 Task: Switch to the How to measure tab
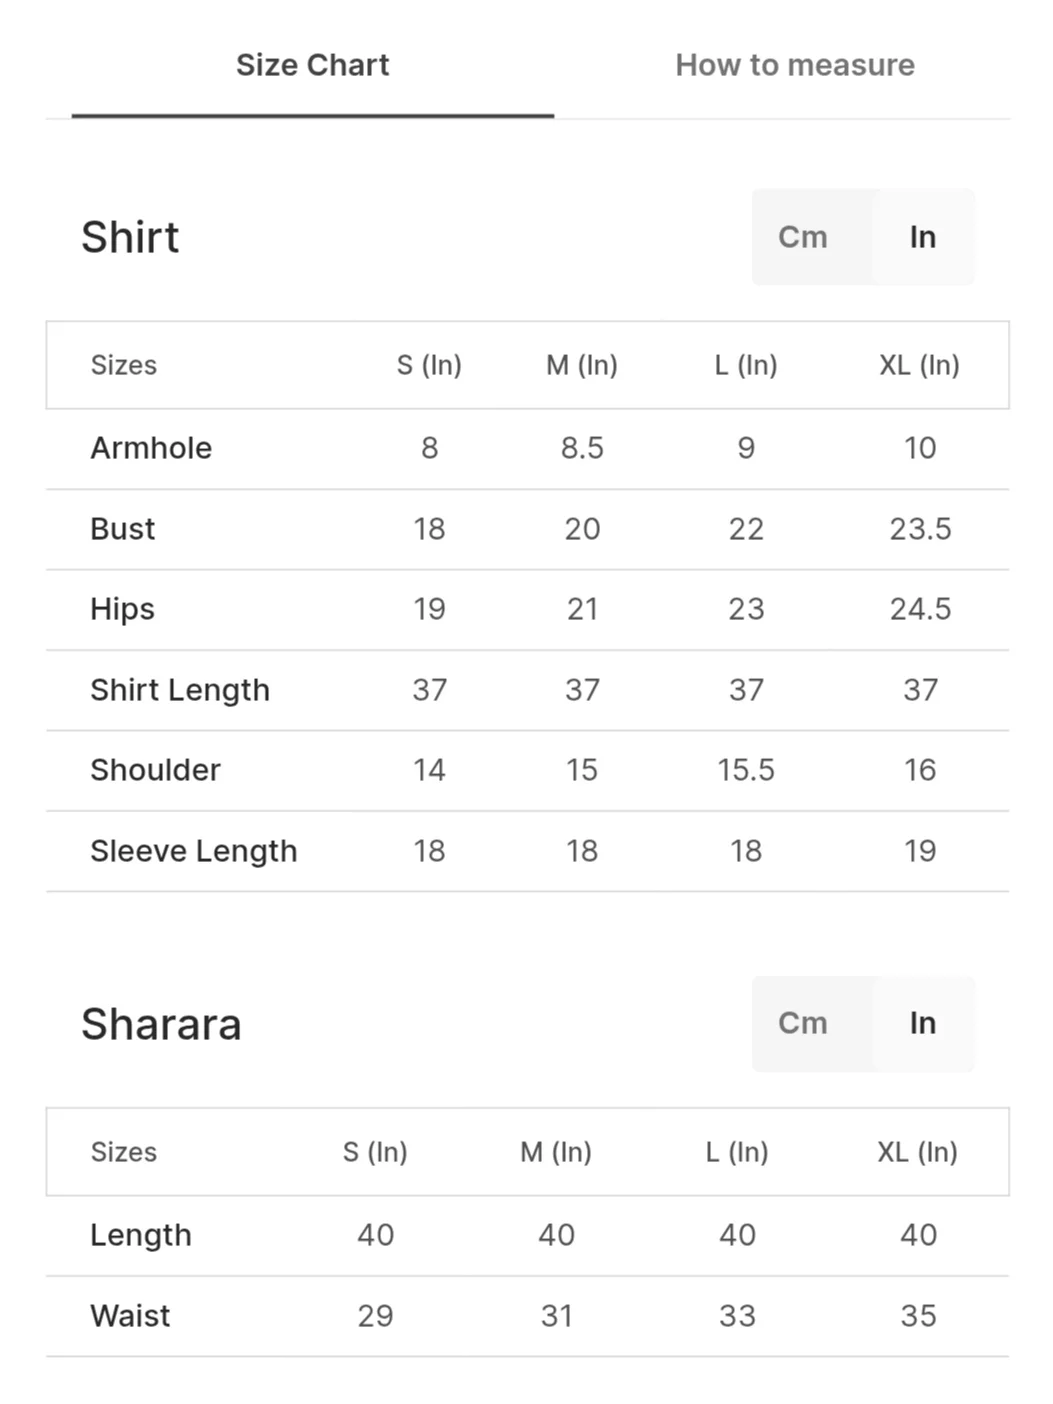tap(795, 65)
